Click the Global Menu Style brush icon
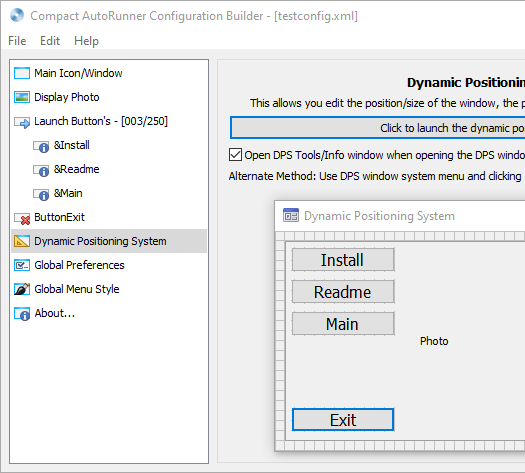 click(22, 289)
